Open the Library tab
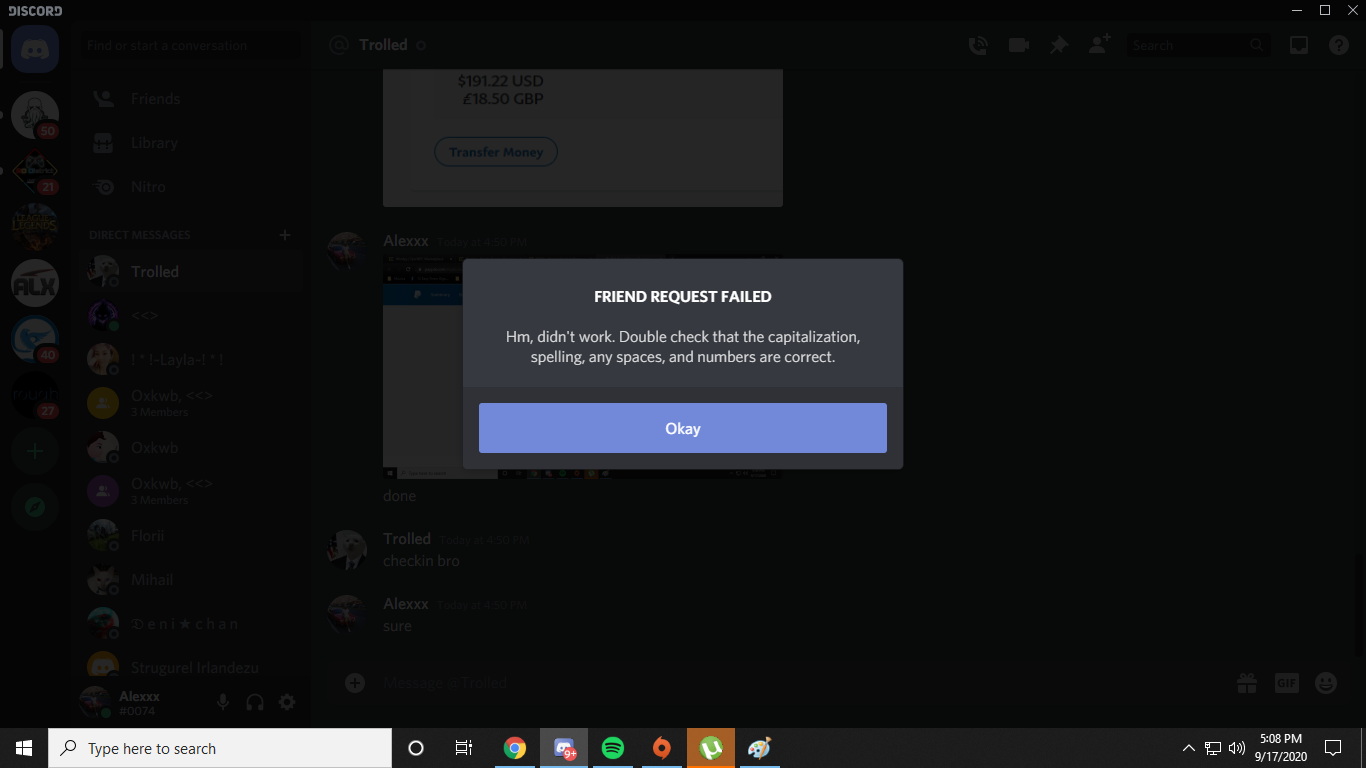Image resolution: width=1366 pixels, height=768 pixels. (192, 143)
